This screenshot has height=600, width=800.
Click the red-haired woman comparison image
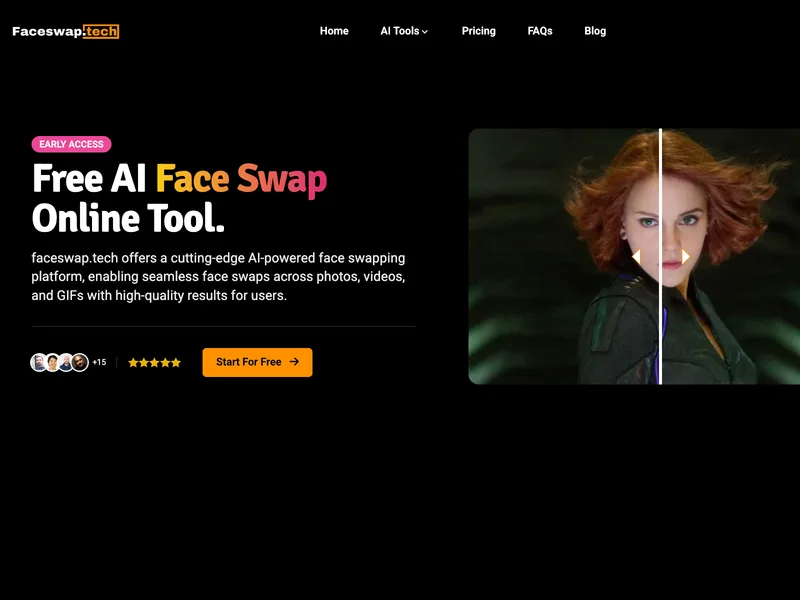634,256
